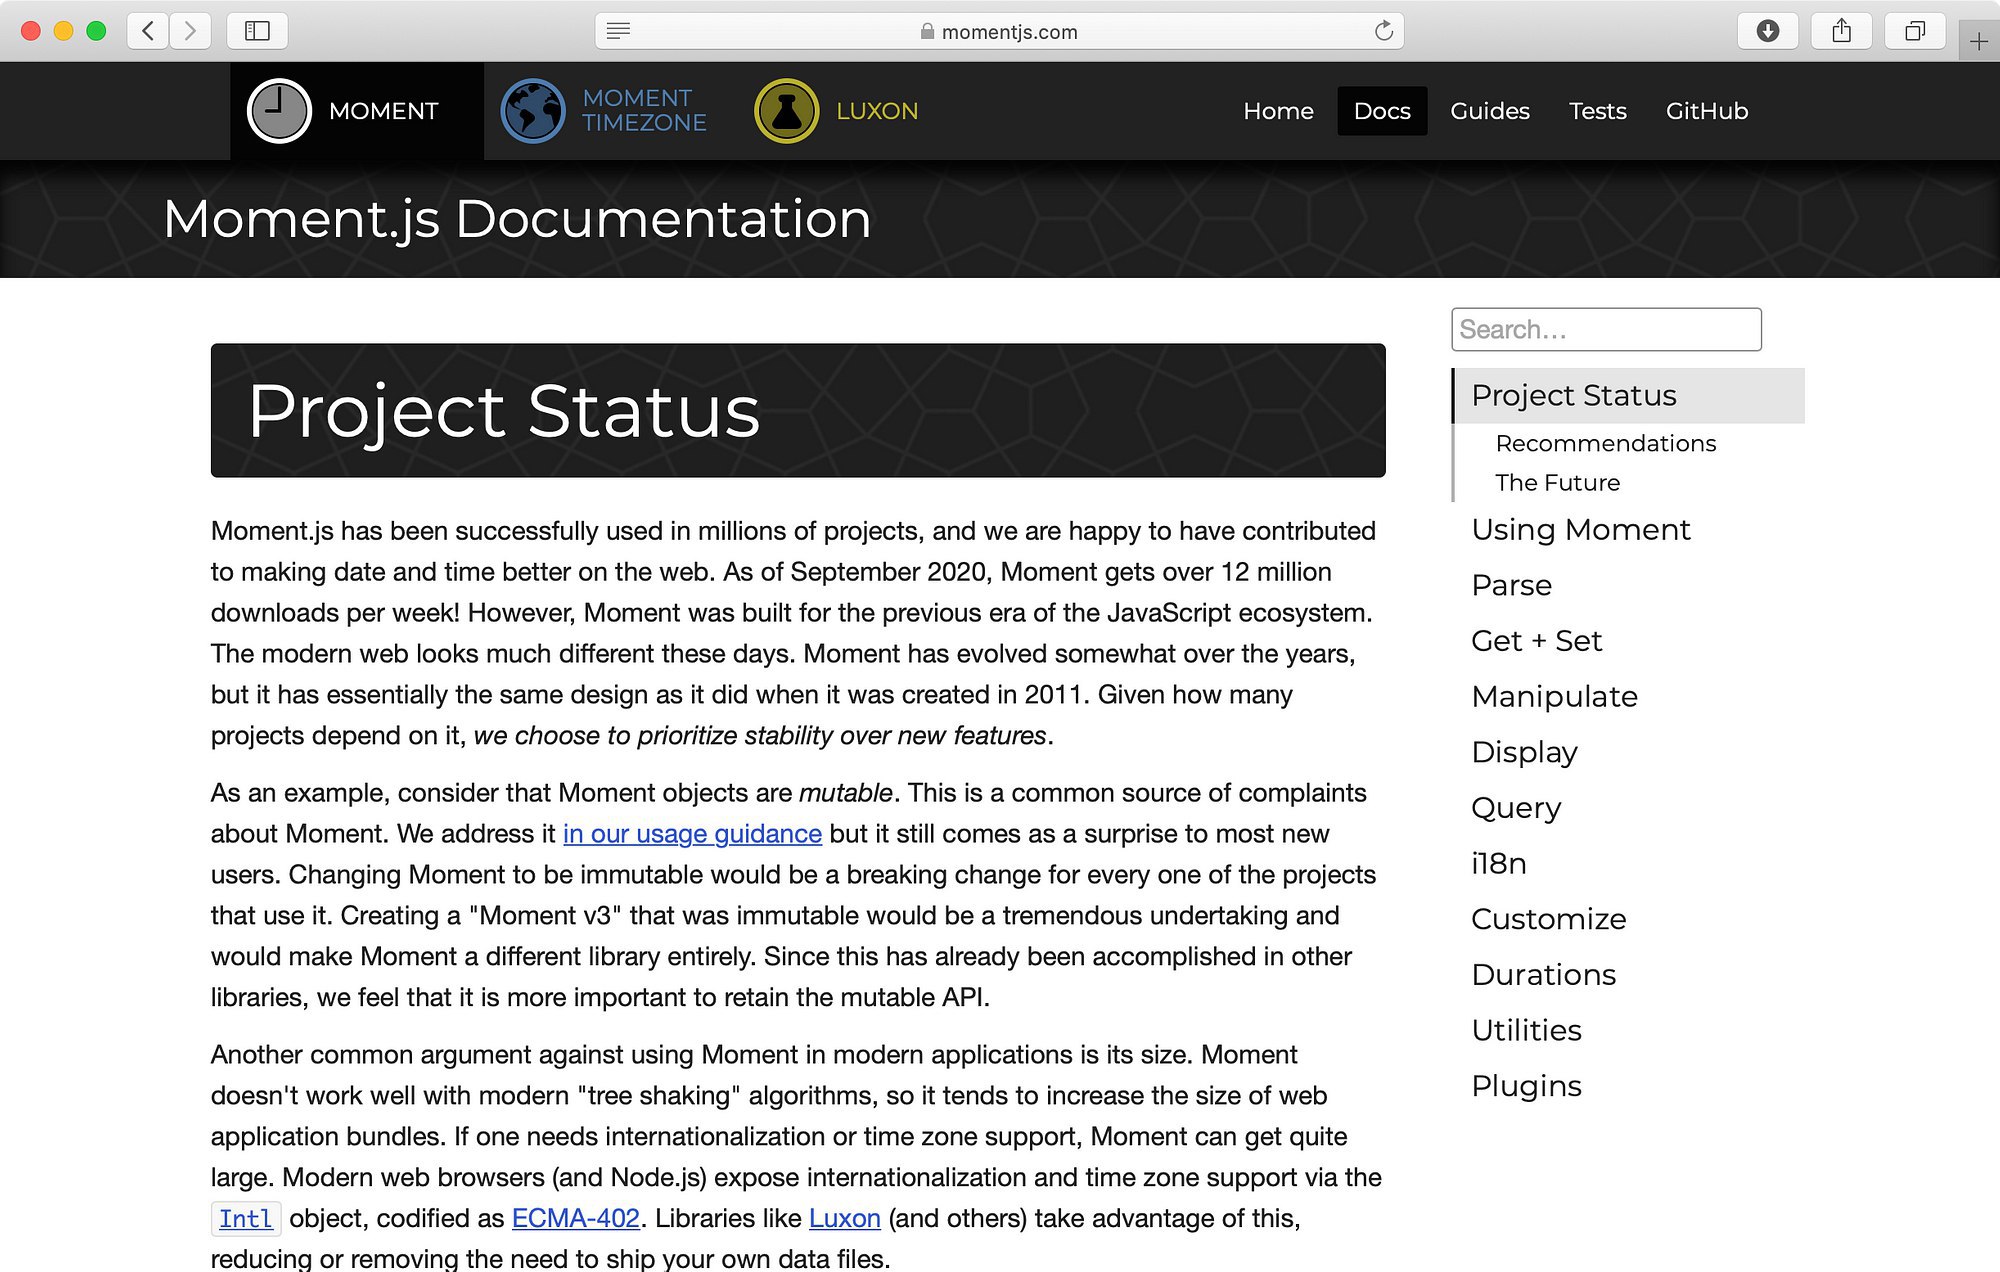Go to the GitHub nav link

(1706, 111)
